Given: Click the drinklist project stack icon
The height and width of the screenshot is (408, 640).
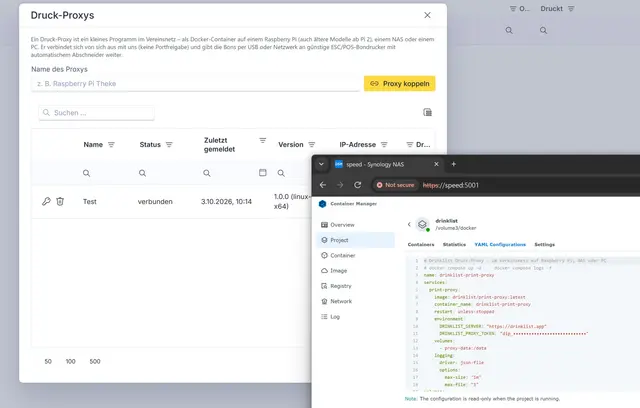Looking at the screenshot, I should coord(422,224).
